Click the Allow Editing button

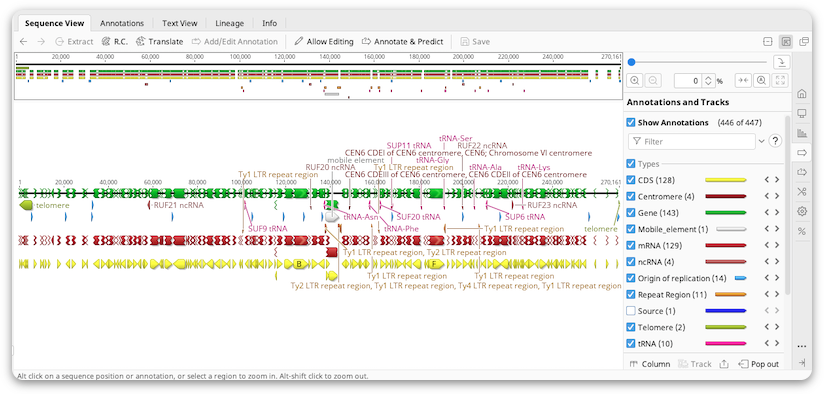(324, 42)
